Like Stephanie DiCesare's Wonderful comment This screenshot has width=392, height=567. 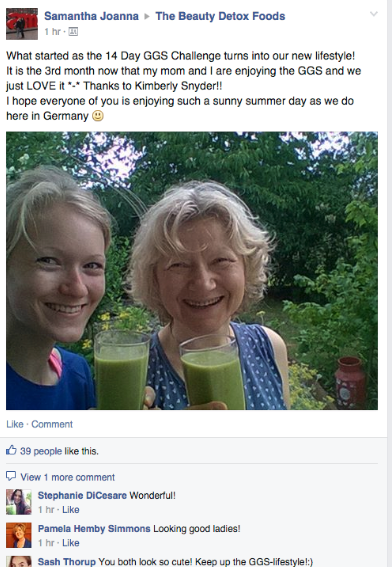point(71,510)
